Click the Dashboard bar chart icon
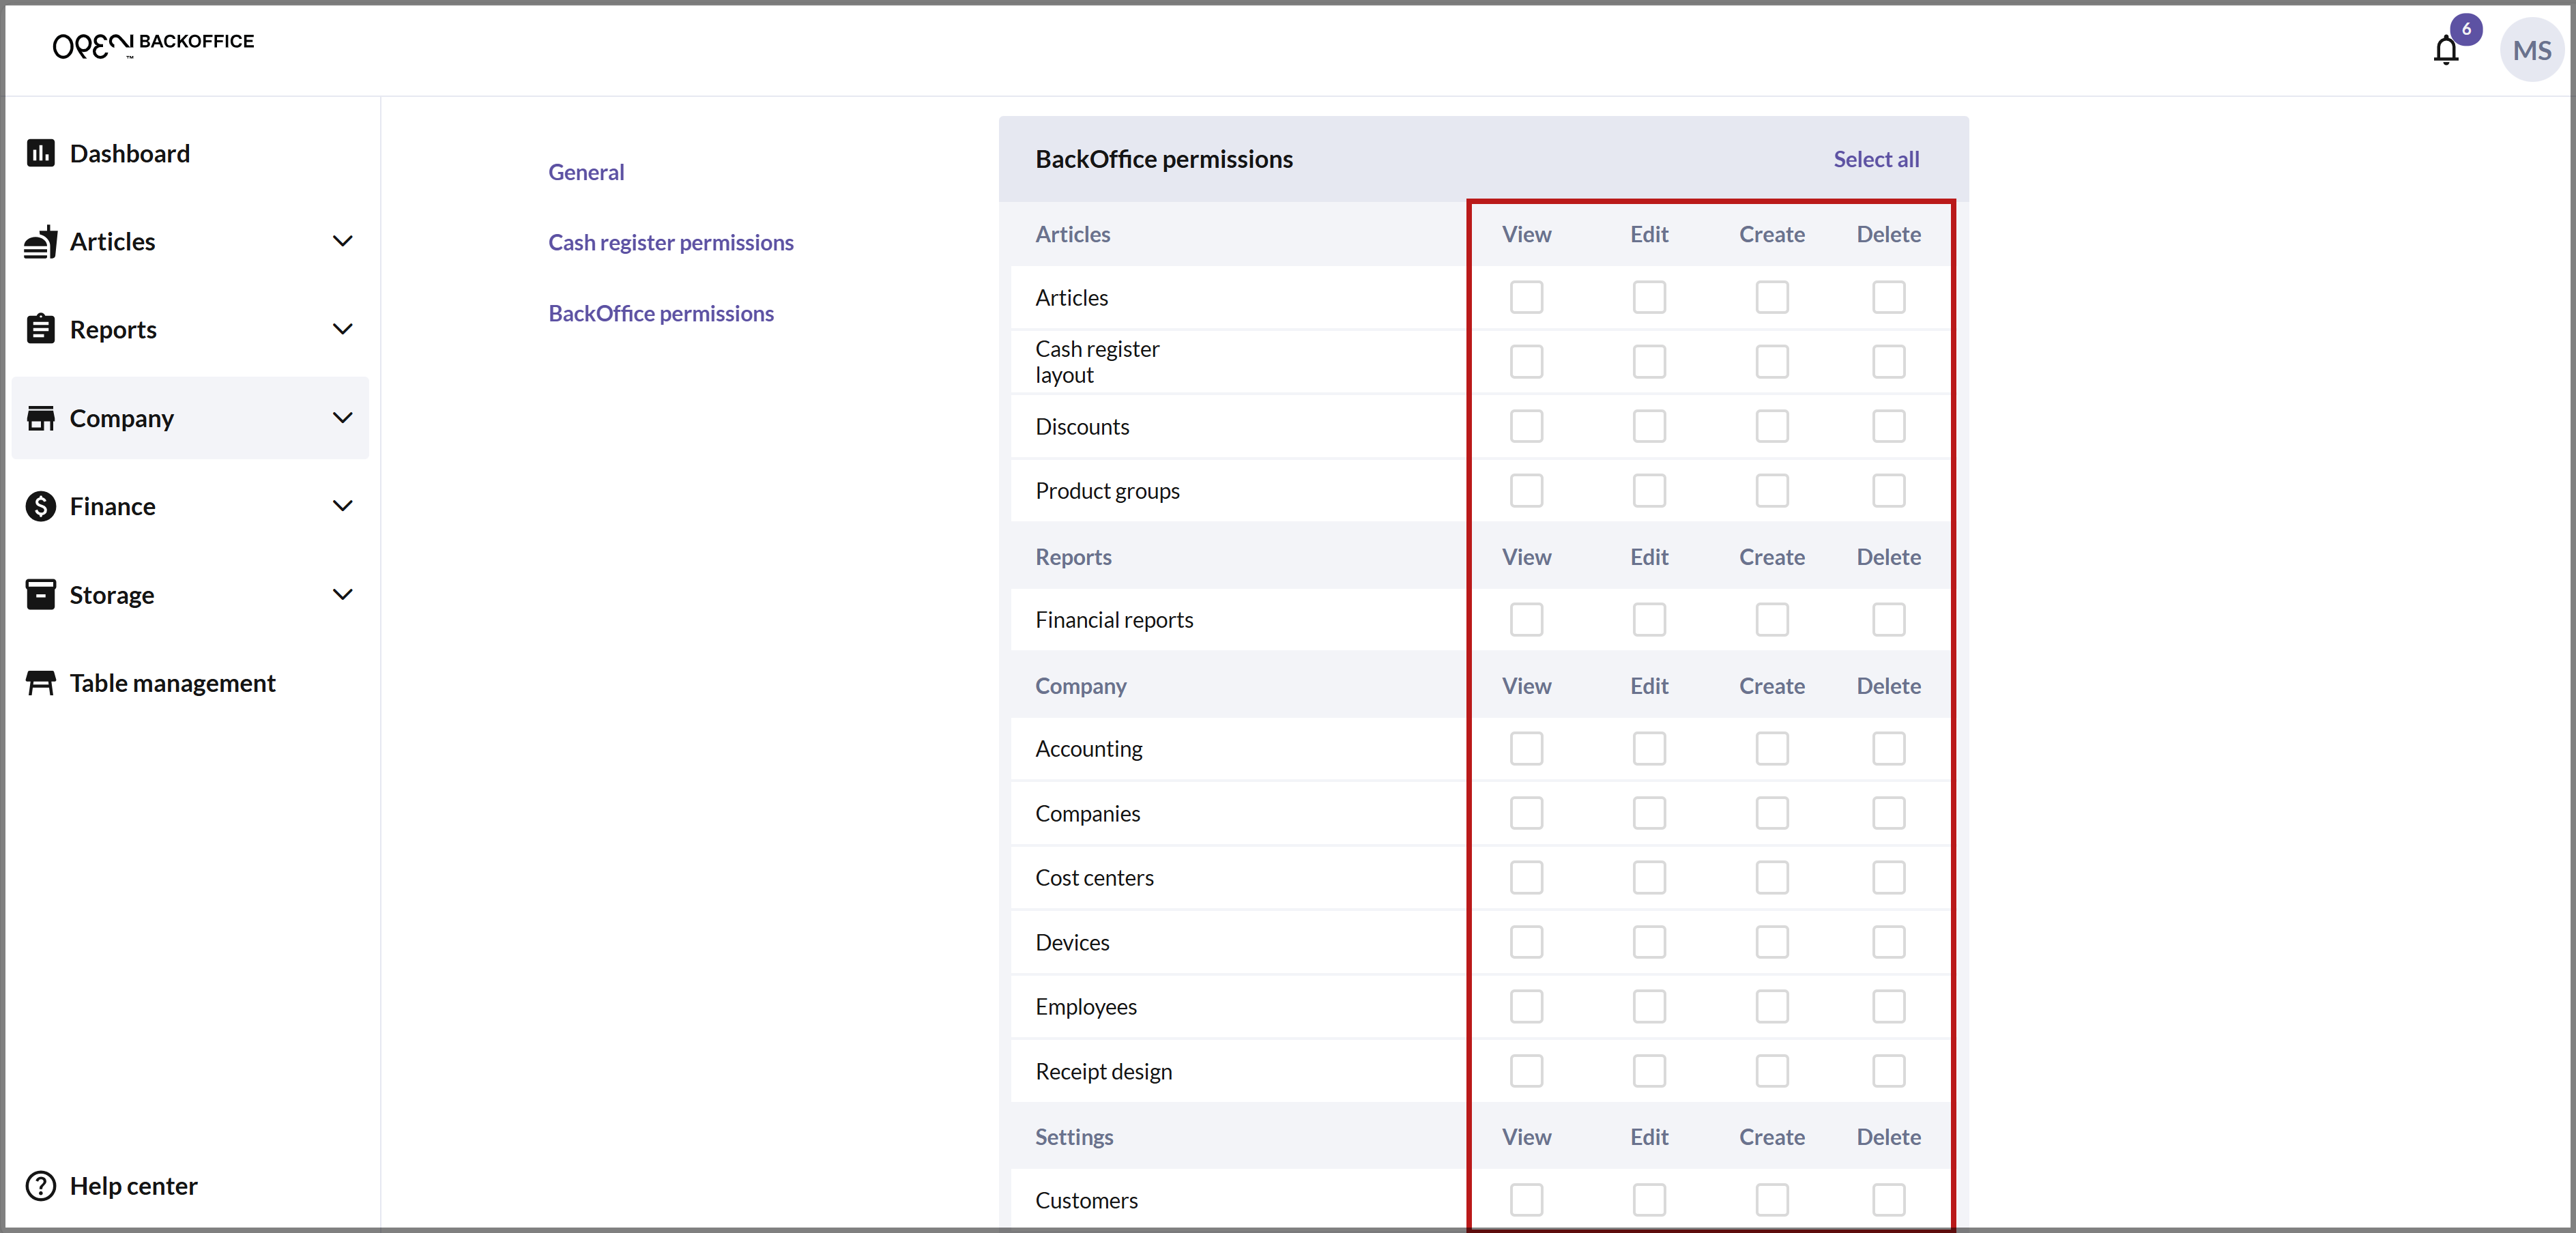2576x1233 pixels. [x=40, y=153]
